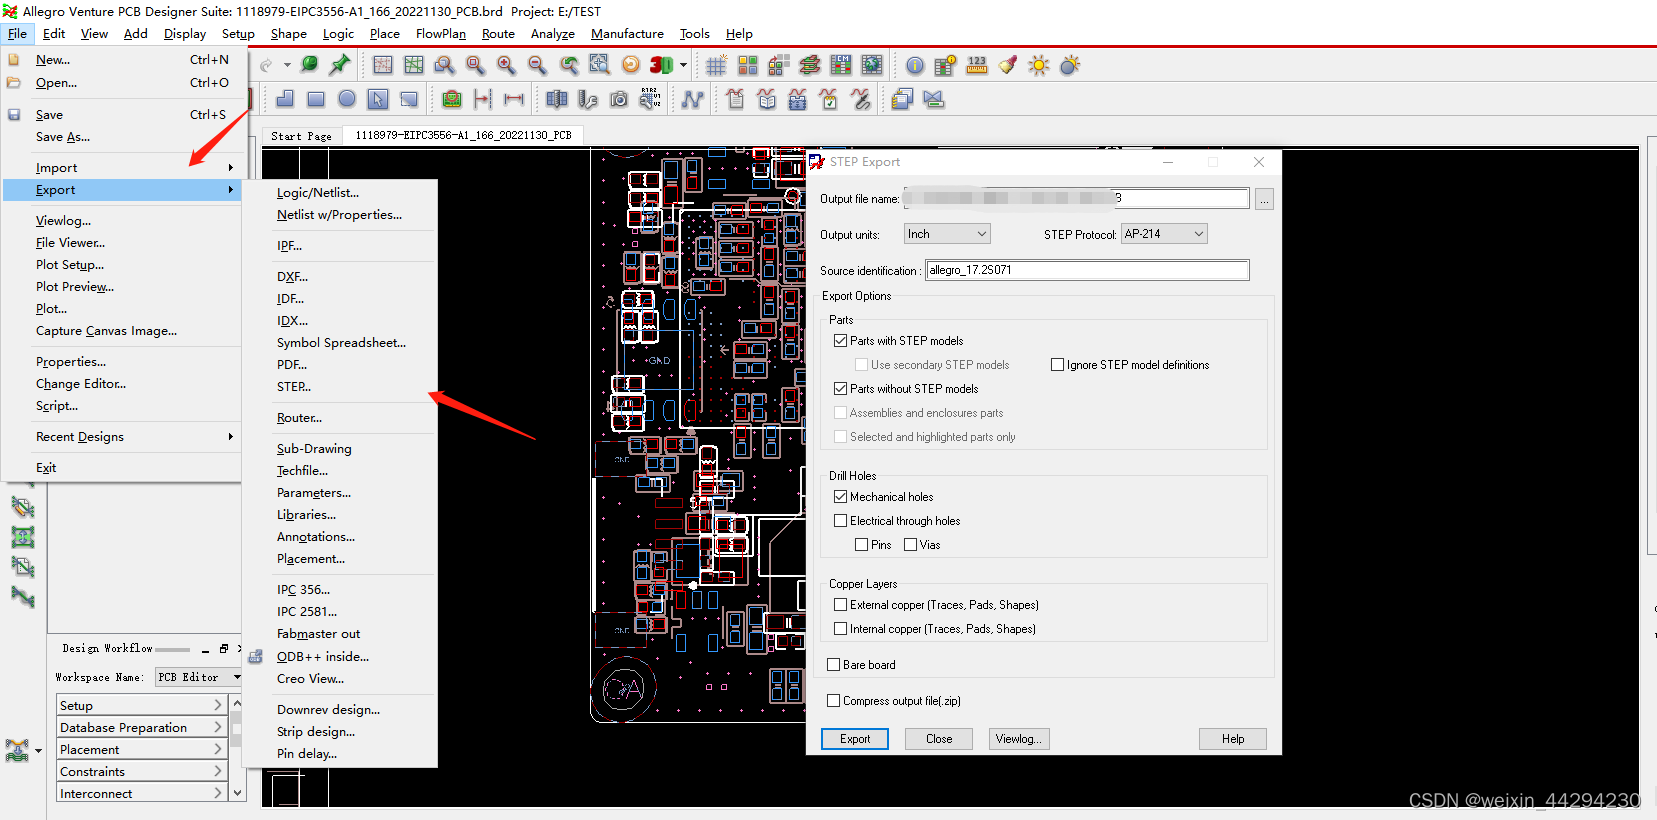
Task: Open the 3D viewer icon
Action: click(x=661, y=65)
